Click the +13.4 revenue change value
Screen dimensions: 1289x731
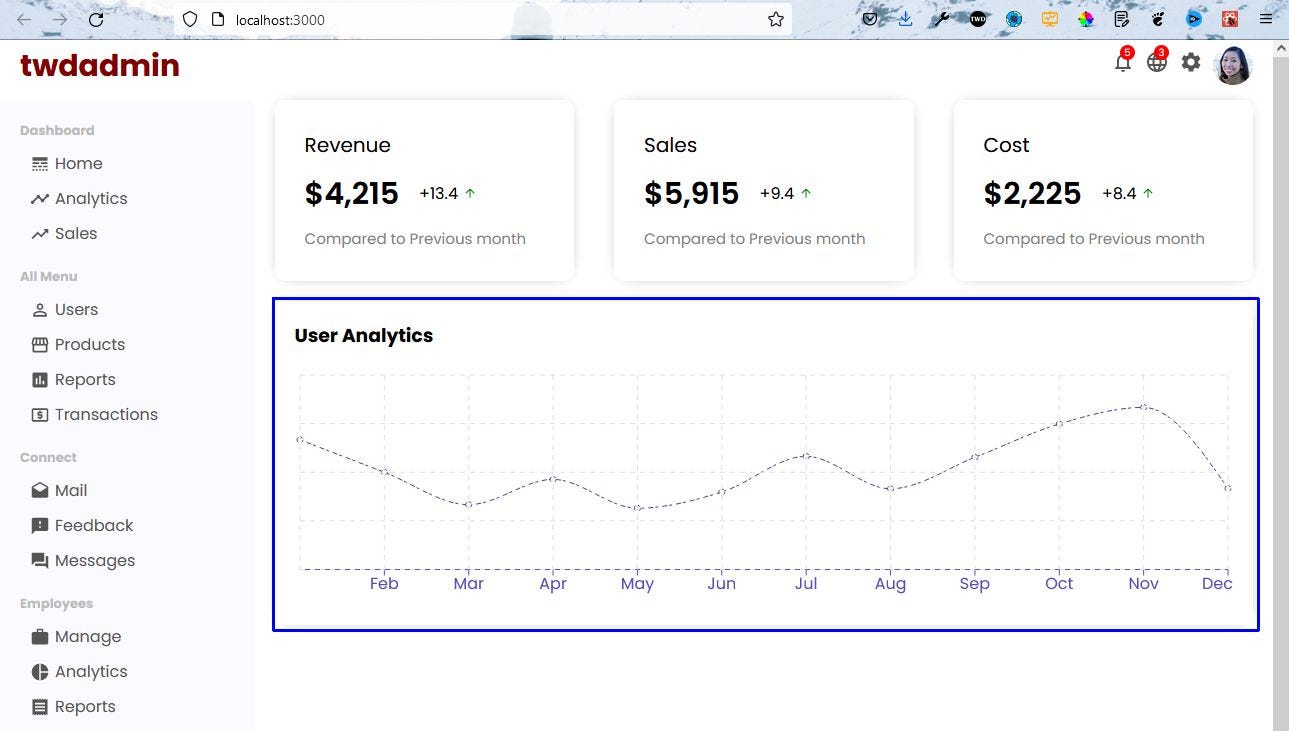click(438, 194)
